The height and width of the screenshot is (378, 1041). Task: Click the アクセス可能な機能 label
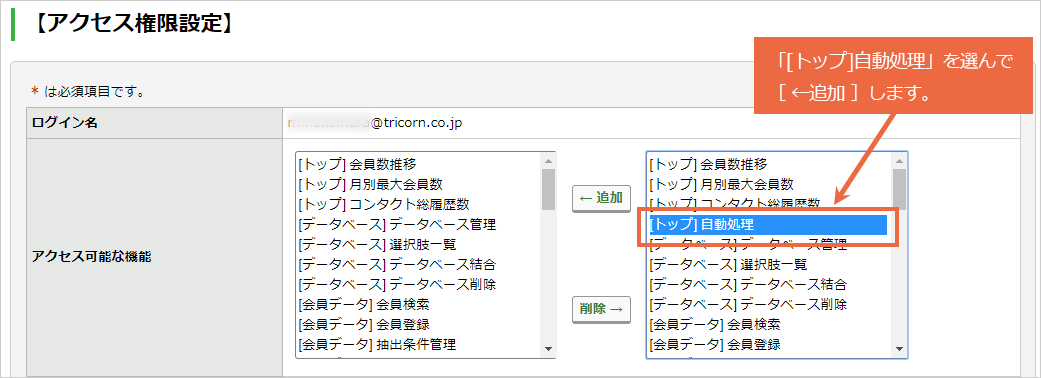click(92, 256)
